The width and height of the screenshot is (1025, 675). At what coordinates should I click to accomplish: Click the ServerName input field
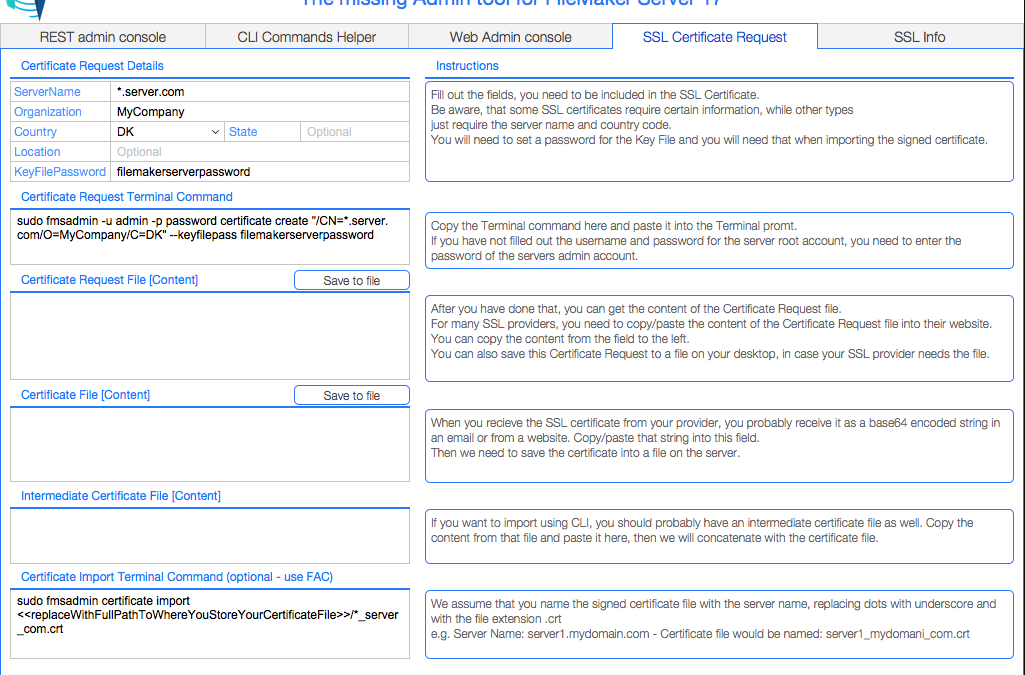tap(260, 91)
